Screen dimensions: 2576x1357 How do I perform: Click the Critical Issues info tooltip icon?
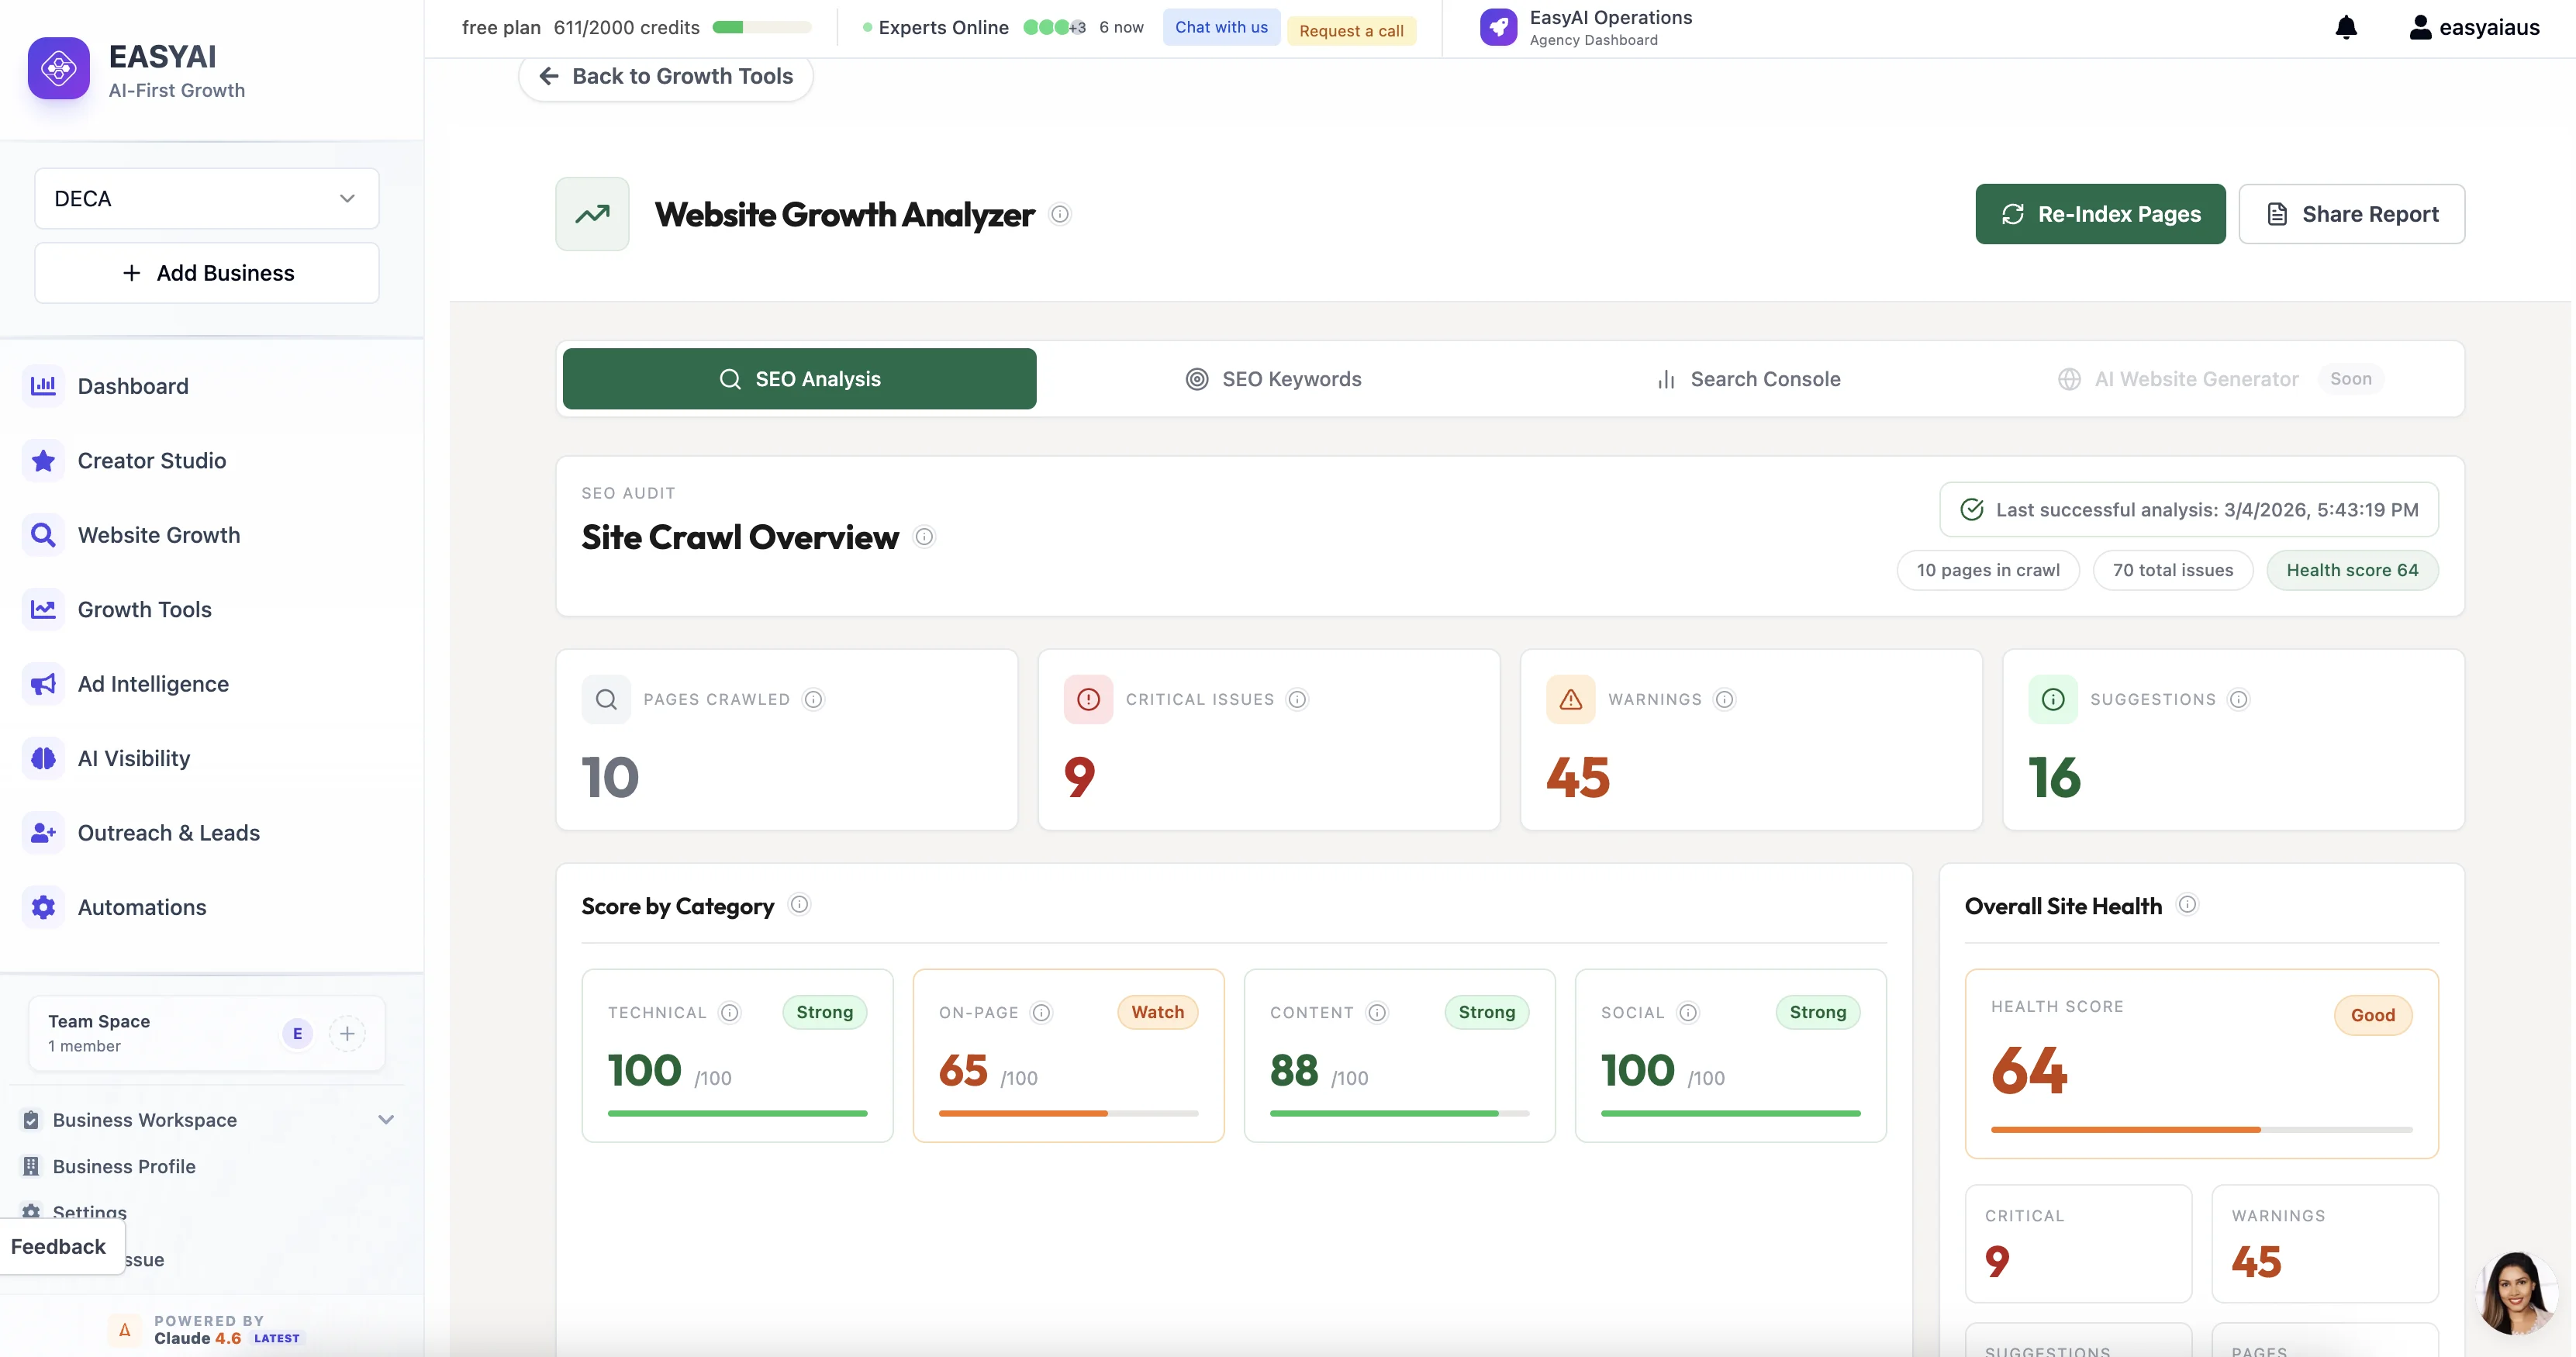point(1297,699)
